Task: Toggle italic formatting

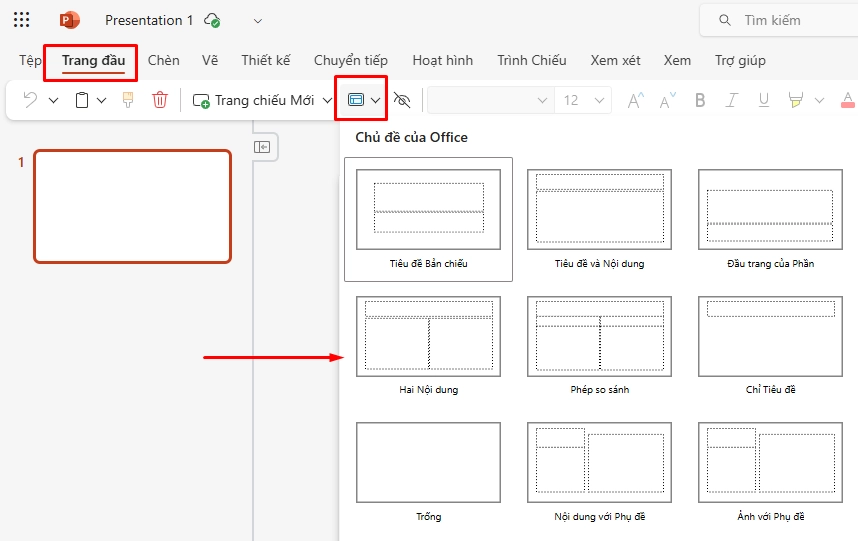Action: coord(732,100)
